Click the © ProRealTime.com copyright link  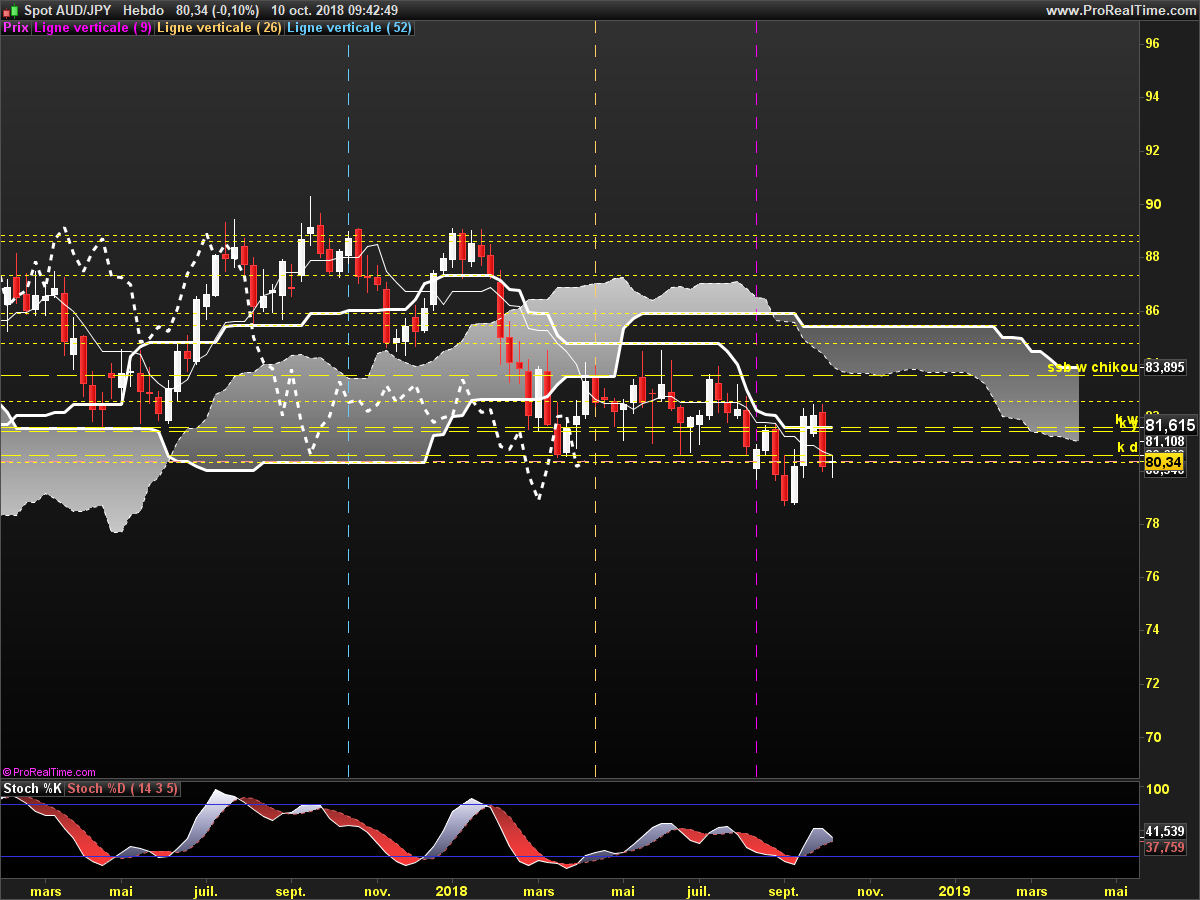pos(50,772)
